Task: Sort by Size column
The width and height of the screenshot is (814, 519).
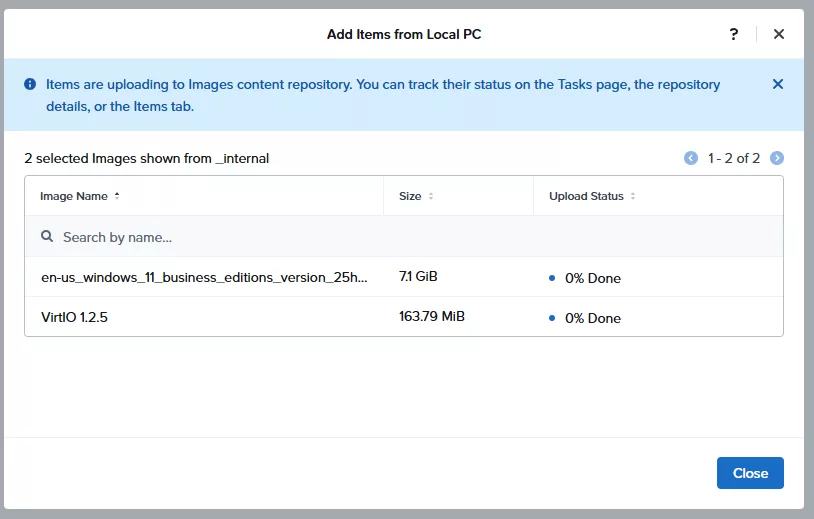Action: [416, 196]
